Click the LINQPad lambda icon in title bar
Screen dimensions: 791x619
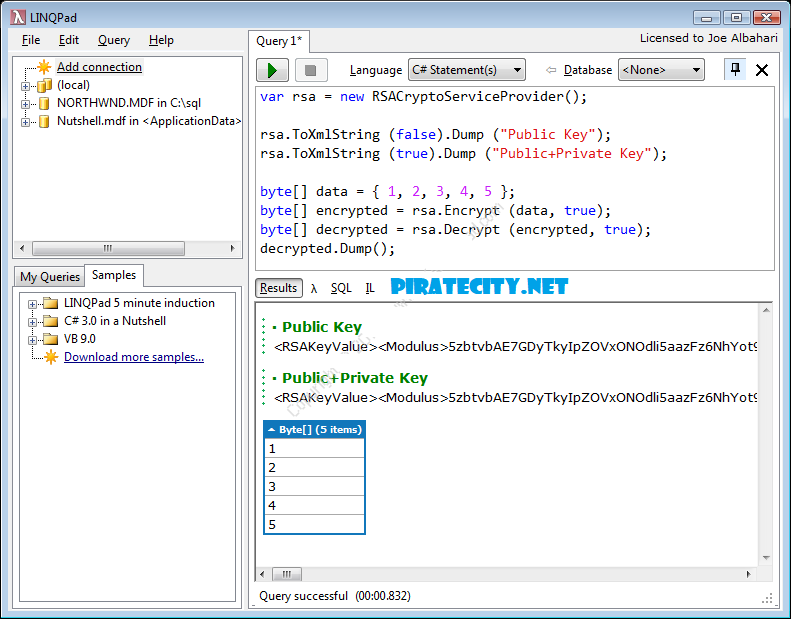click(x=18, y=17)
